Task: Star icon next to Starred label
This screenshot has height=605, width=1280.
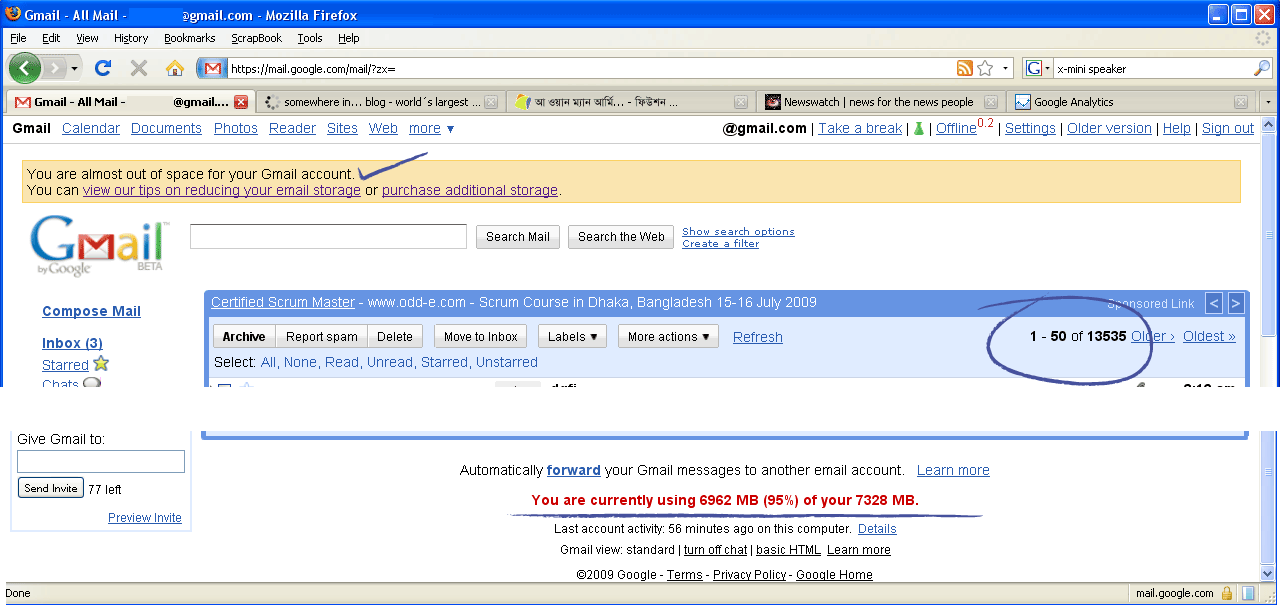Action: click(x=101, y=364)
